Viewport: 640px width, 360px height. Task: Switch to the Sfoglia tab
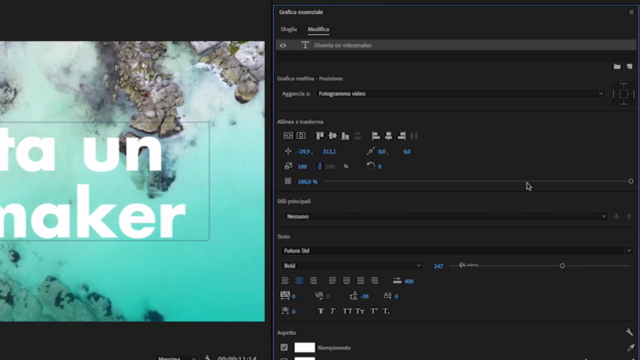click(289, 29)
